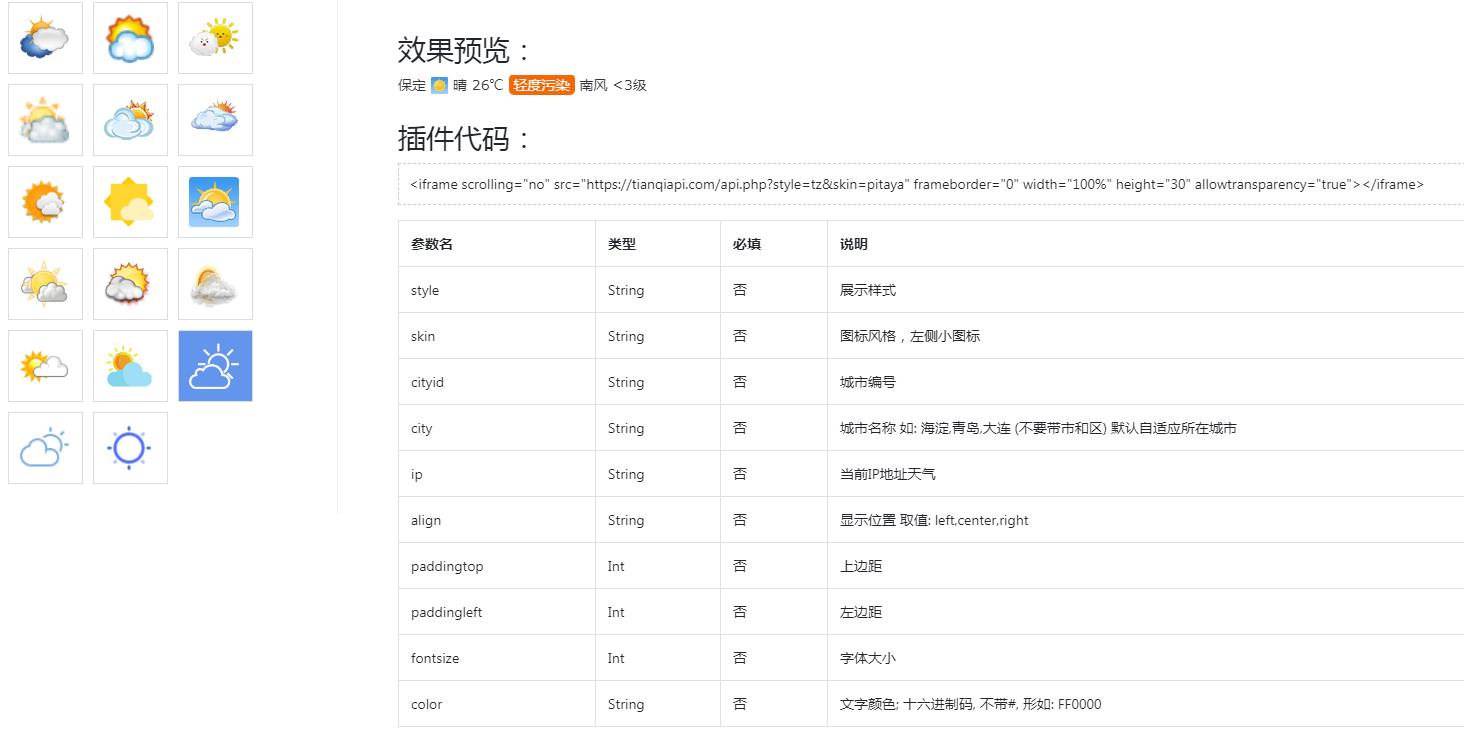The width and height of the screenshot is (1464, 741).
Task: Click 保定 city name in preview
Action: coord(412,85)
